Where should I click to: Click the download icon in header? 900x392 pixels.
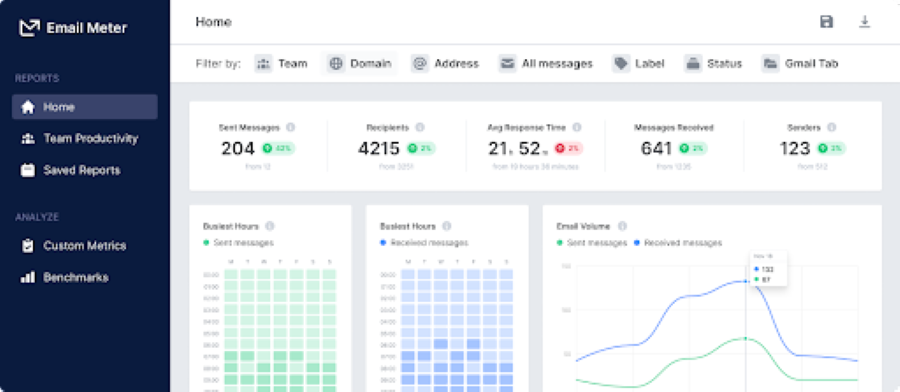click(x=864, y=22)
